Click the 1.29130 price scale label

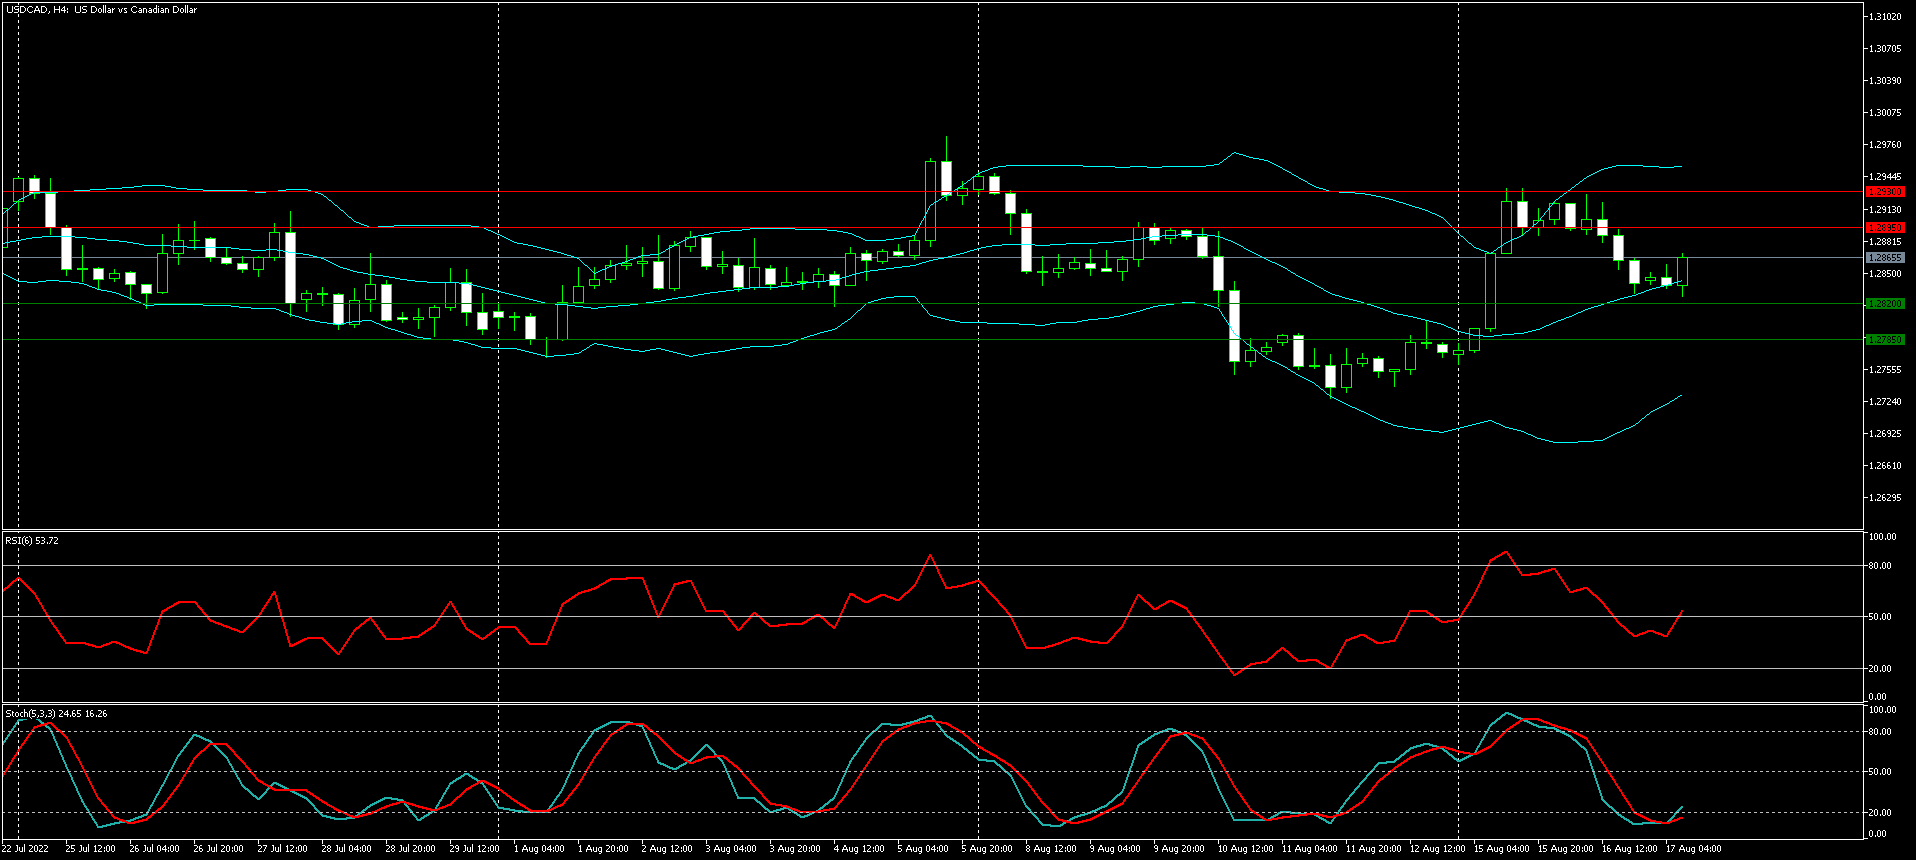point(1885,210)
